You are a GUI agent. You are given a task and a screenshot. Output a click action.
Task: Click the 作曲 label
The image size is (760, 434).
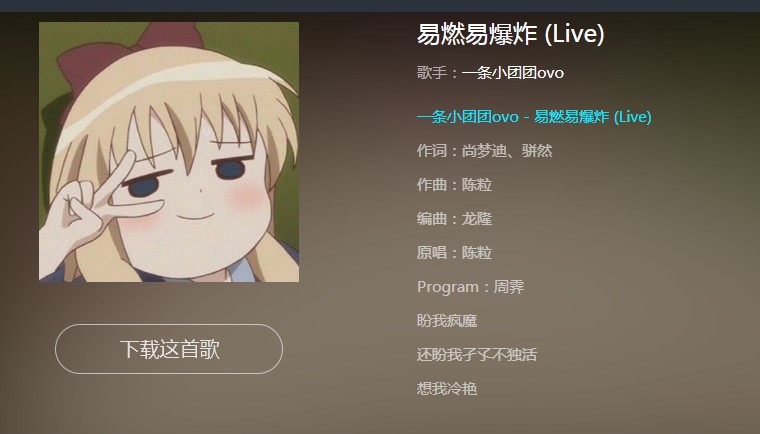pos(431,185)
